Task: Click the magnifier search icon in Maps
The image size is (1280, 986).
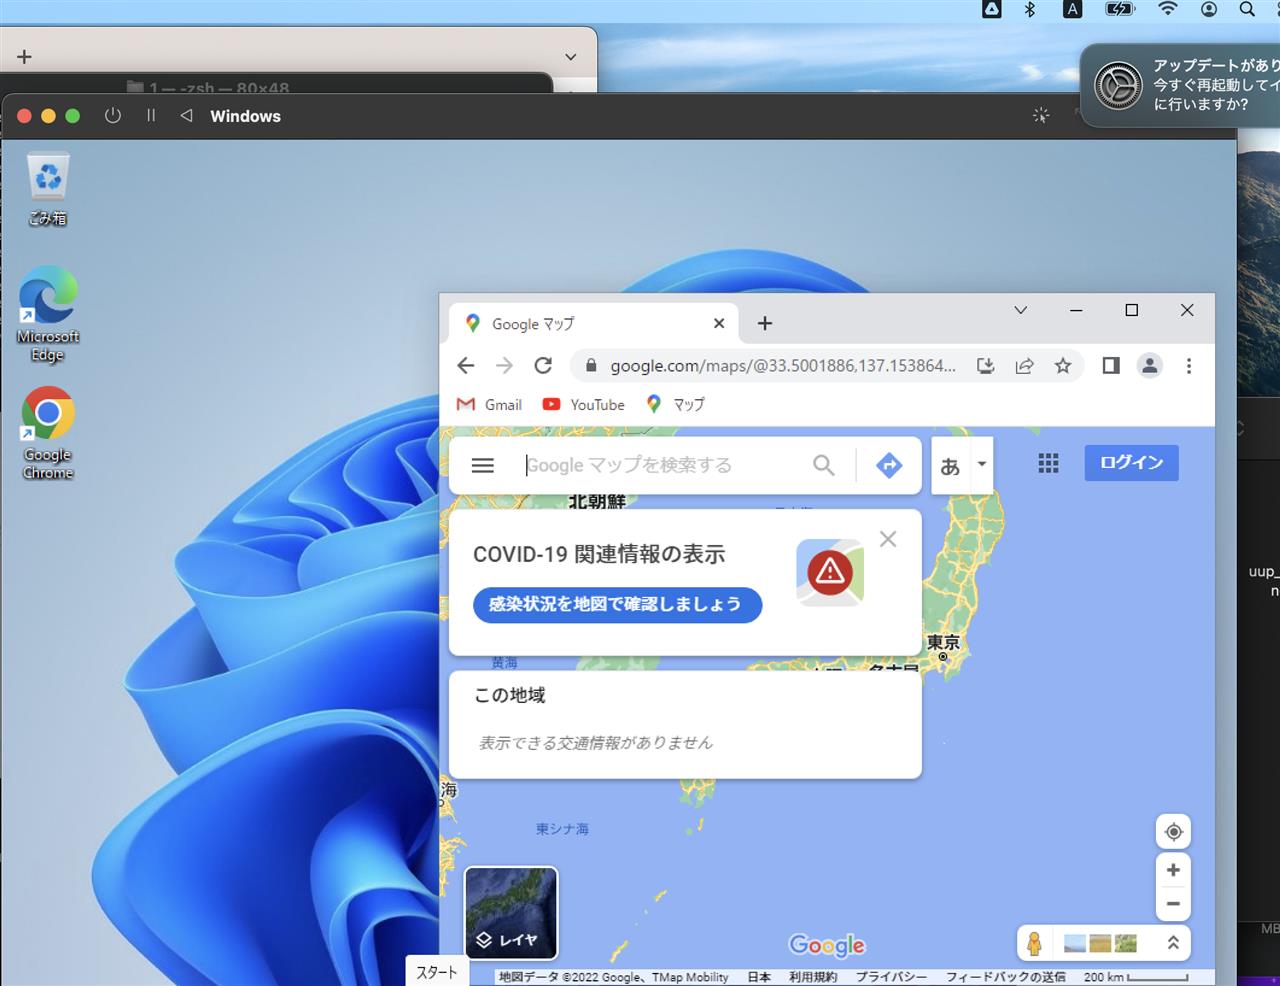Action: coord(823,465)
